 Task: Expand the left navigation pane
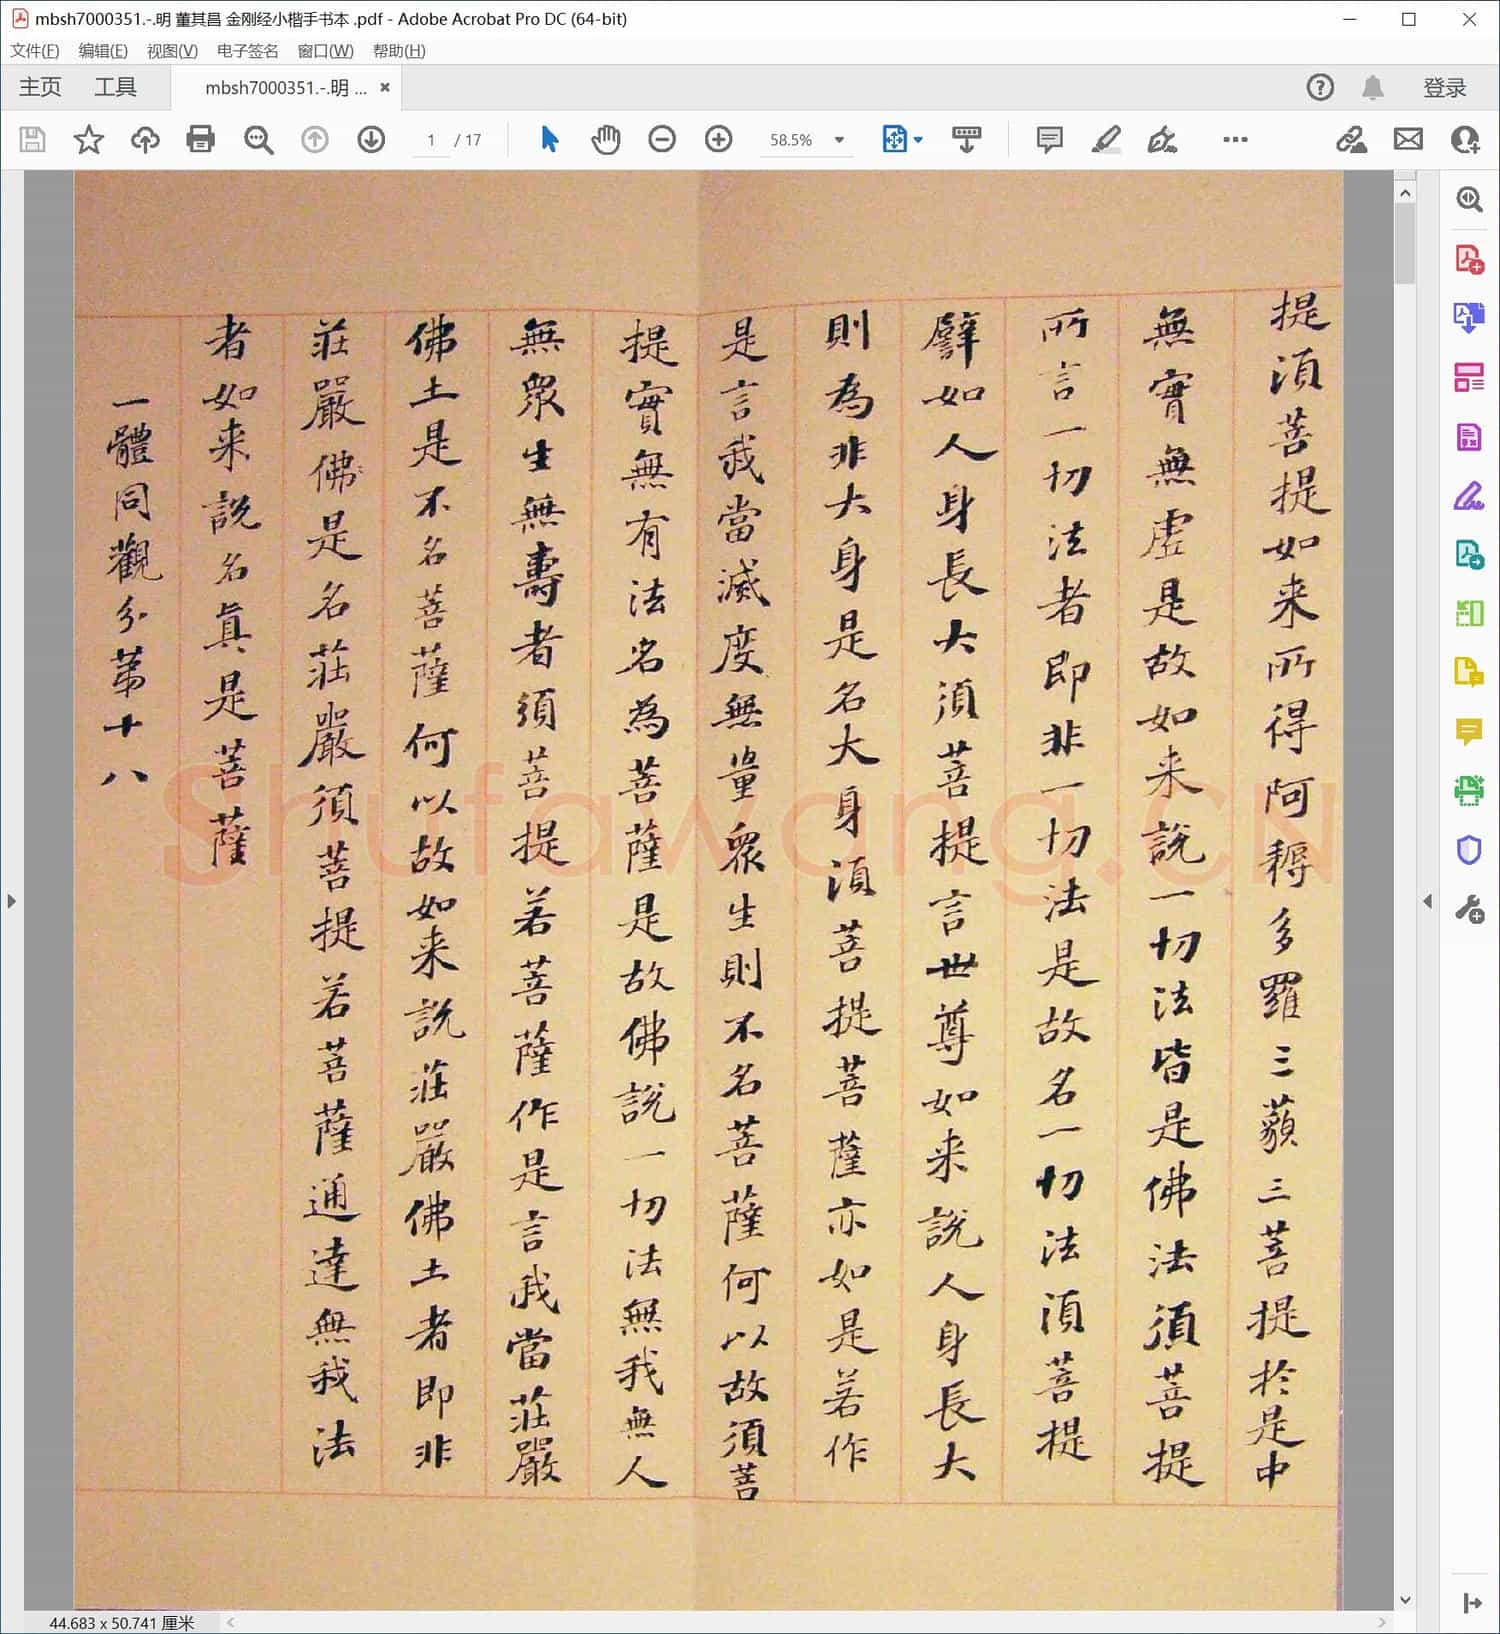[11, 901]
